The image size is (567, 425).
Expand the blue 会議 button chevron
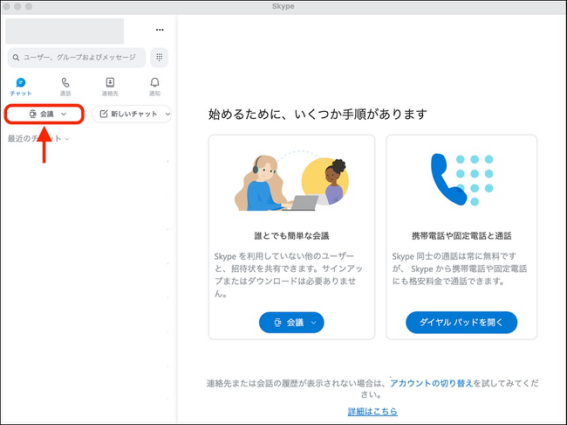(x=314, y=323)
